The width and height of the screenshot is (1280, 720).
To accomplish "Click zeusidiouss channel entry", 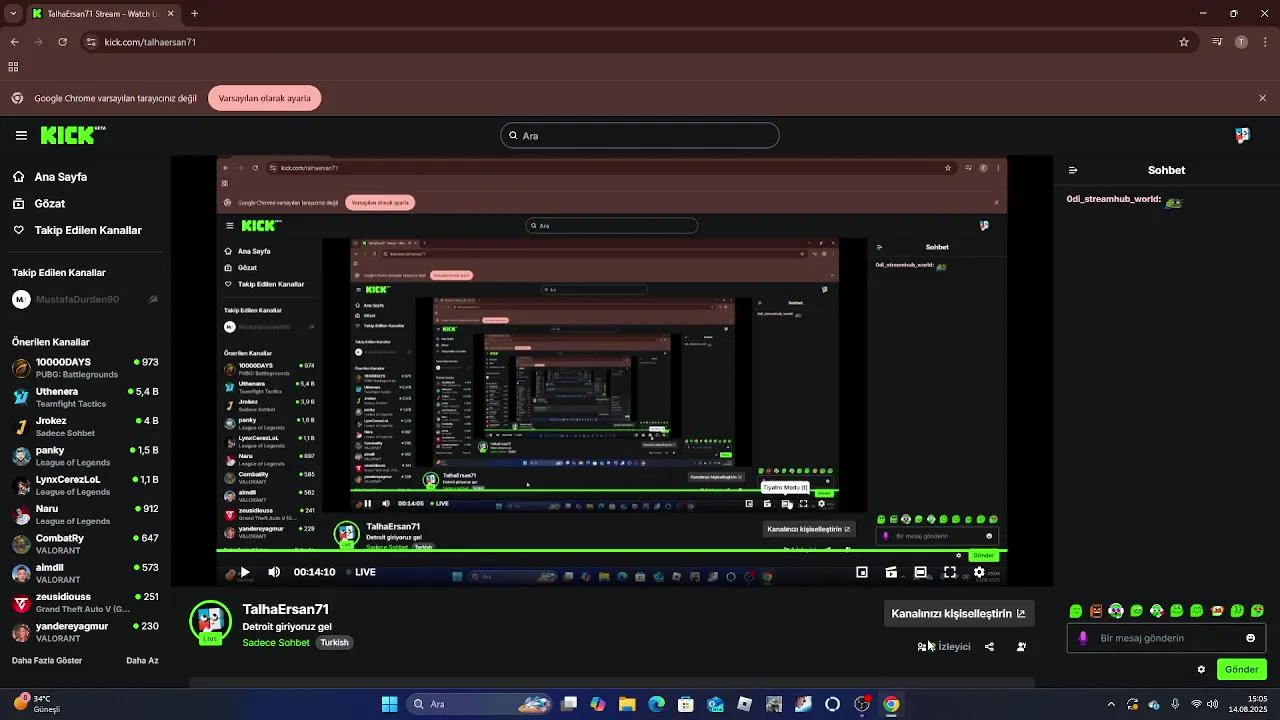I will (x=85, y=602).
